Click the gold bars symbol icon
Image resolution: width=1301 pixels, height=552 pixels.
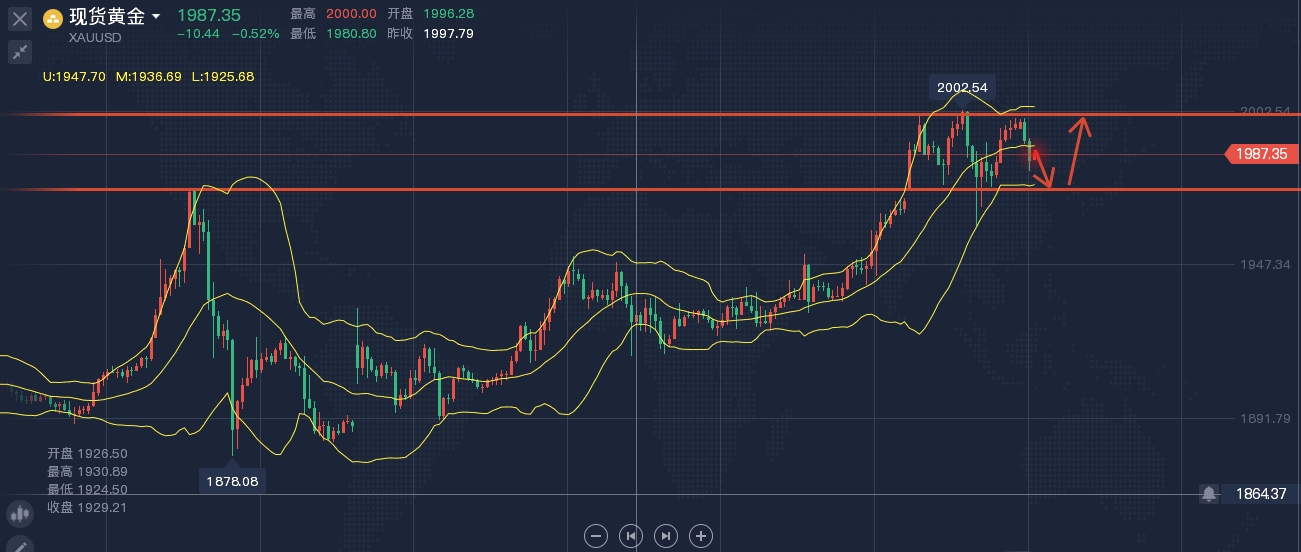click(53, 18)
